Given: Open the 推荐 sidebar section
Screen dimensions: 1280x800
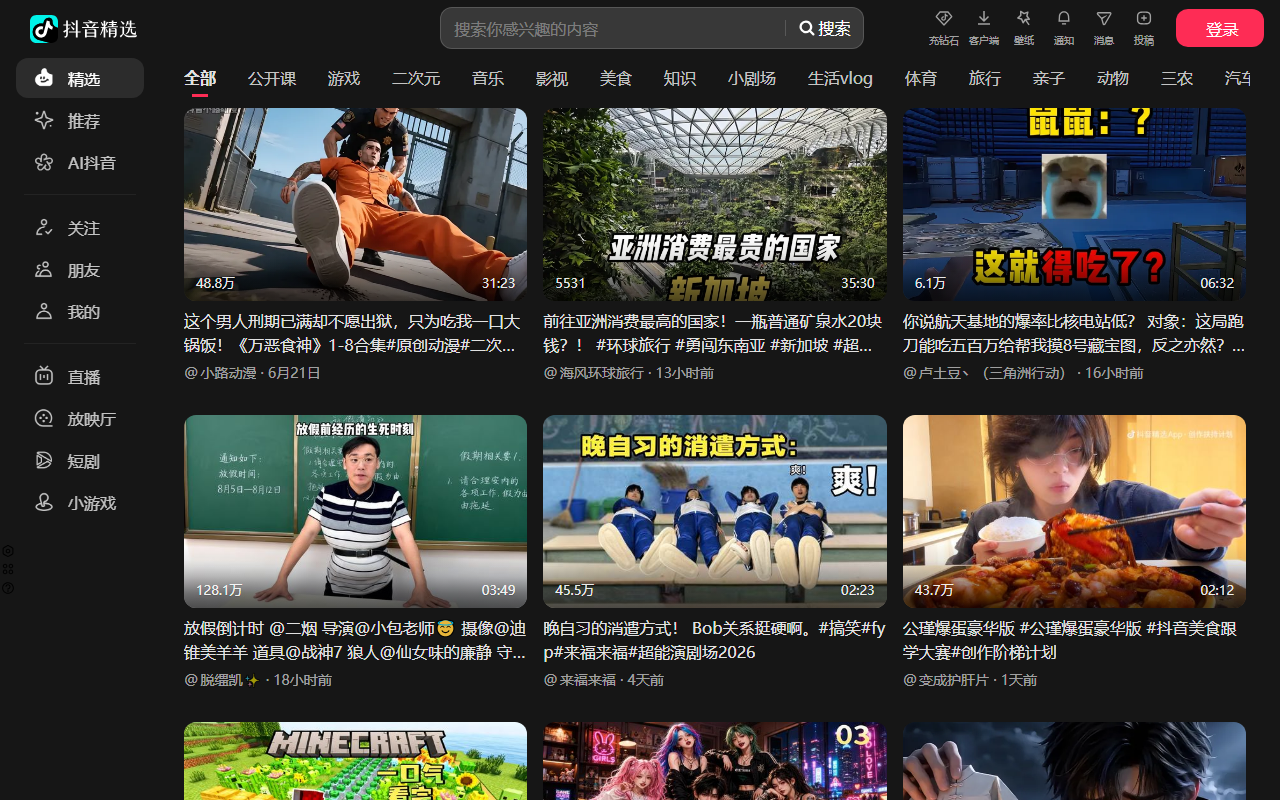Looking at the screenshot, I should (x=80, y=121).
